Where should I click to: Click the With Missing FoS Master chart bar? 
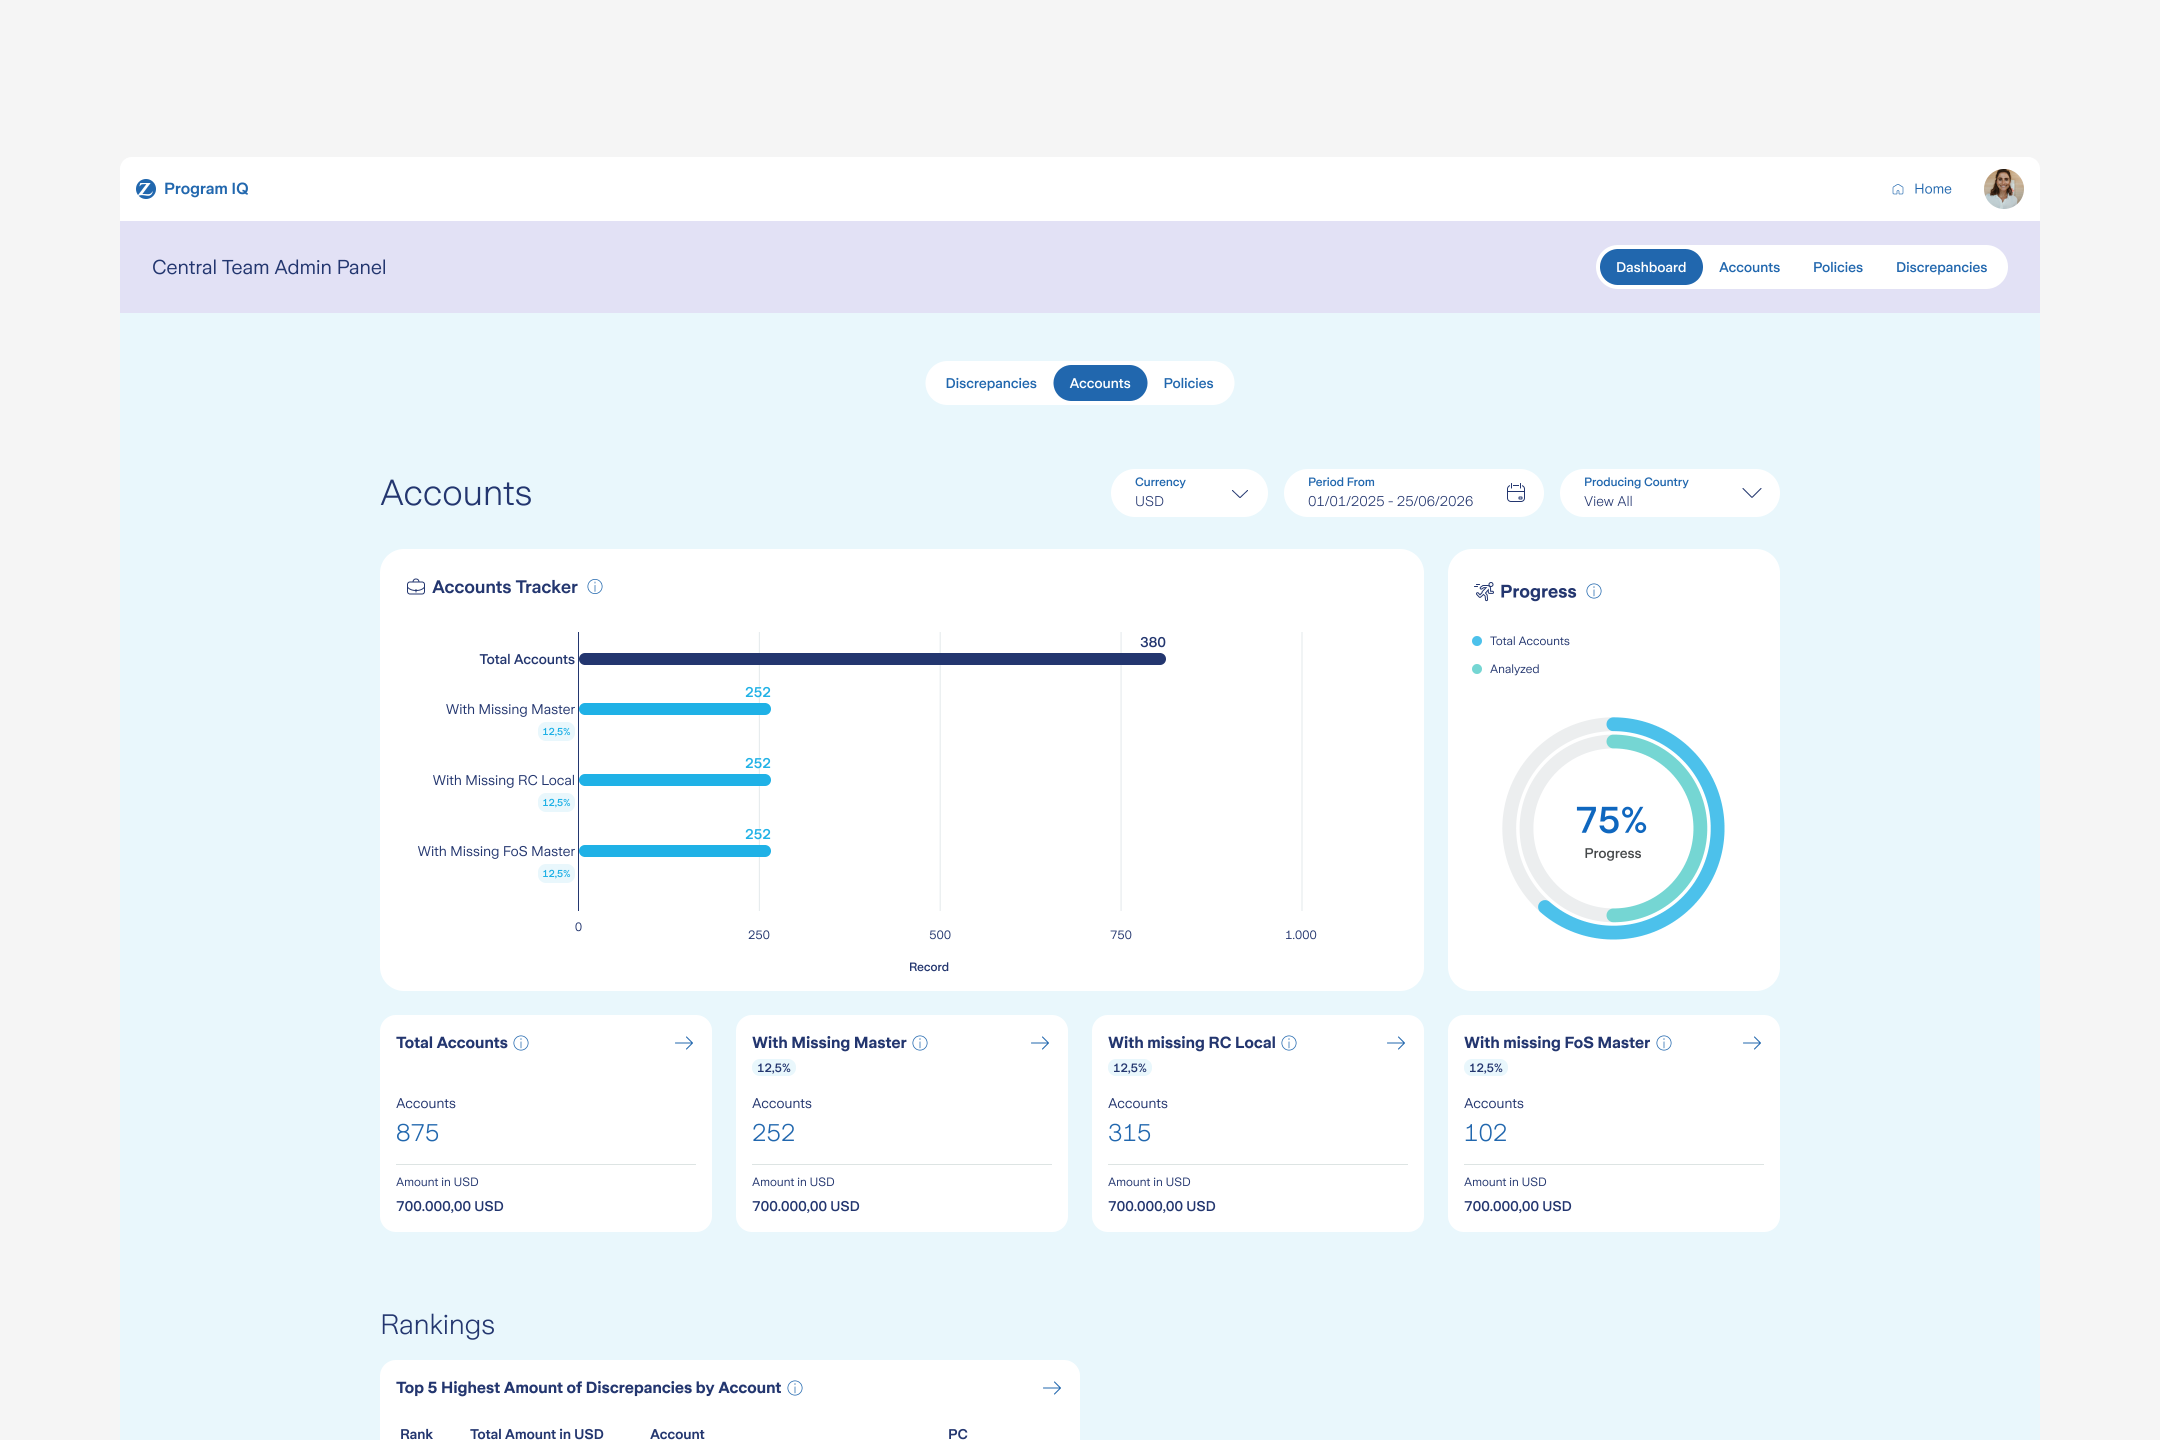tap(675, 851)
